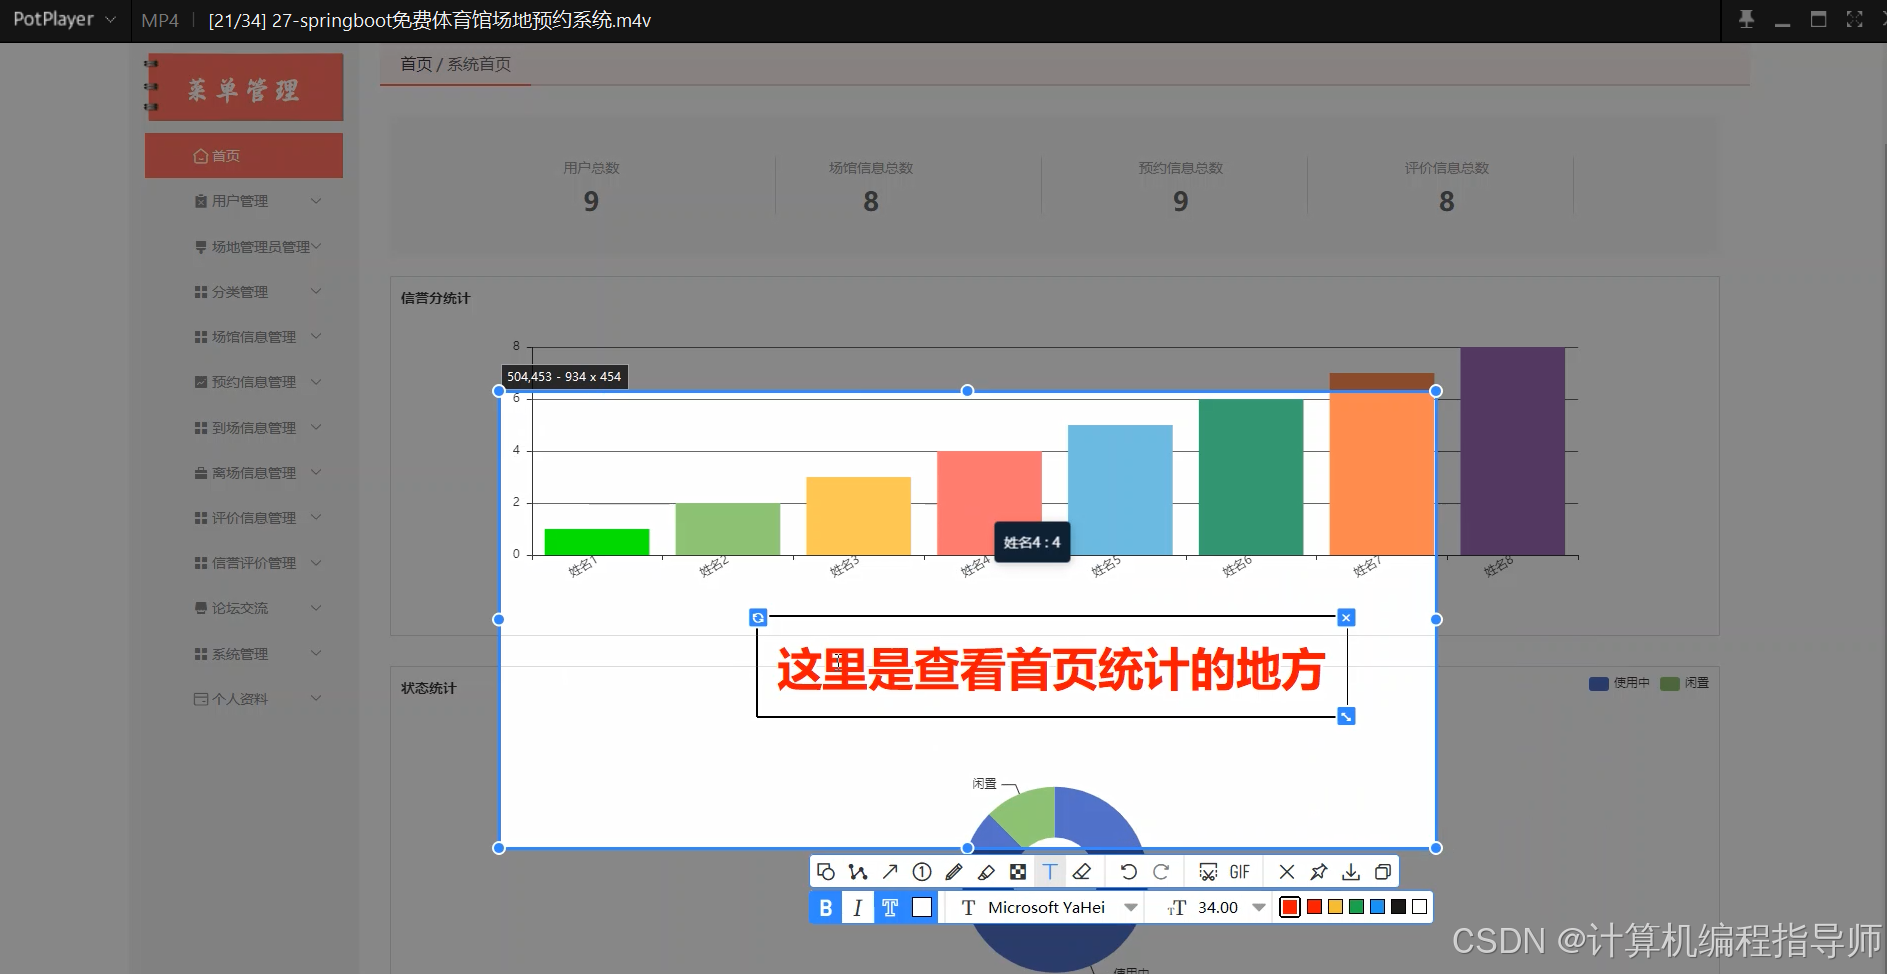Expand 系统管理 with its chevron

[x=316, y=653]
